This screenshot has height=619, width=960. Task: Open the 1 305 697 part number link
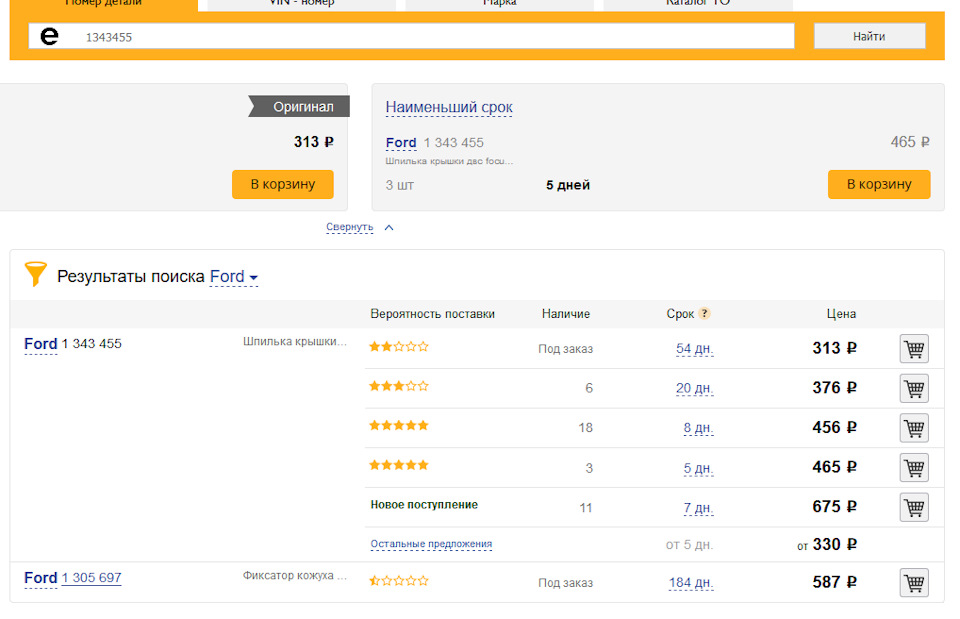(91, 578)
